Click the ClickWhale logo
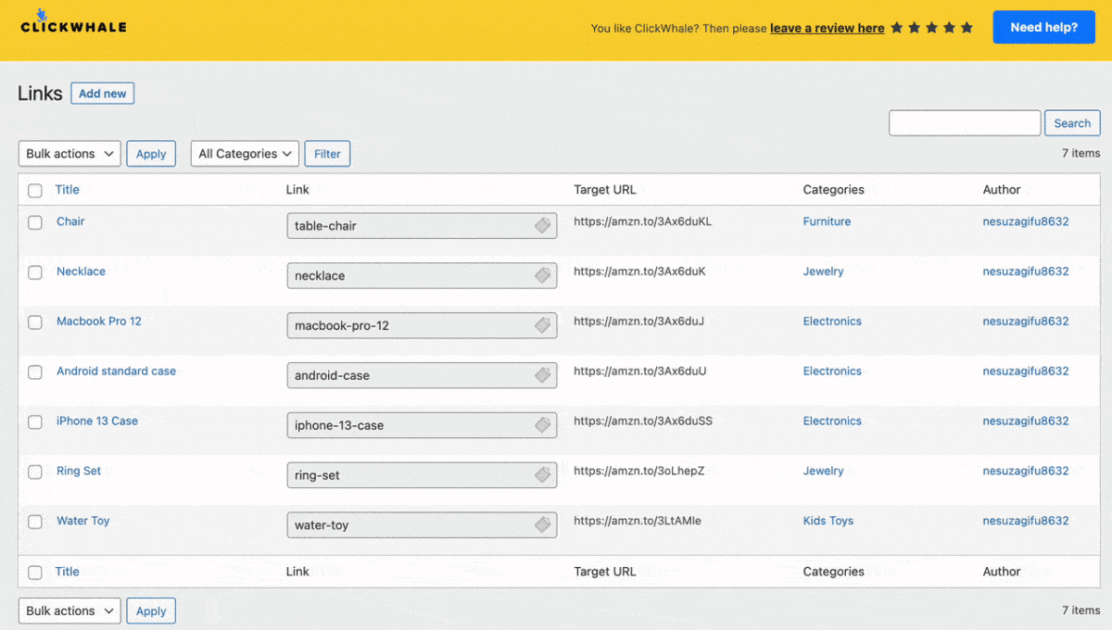The image size is (1112, 630). 73,23
